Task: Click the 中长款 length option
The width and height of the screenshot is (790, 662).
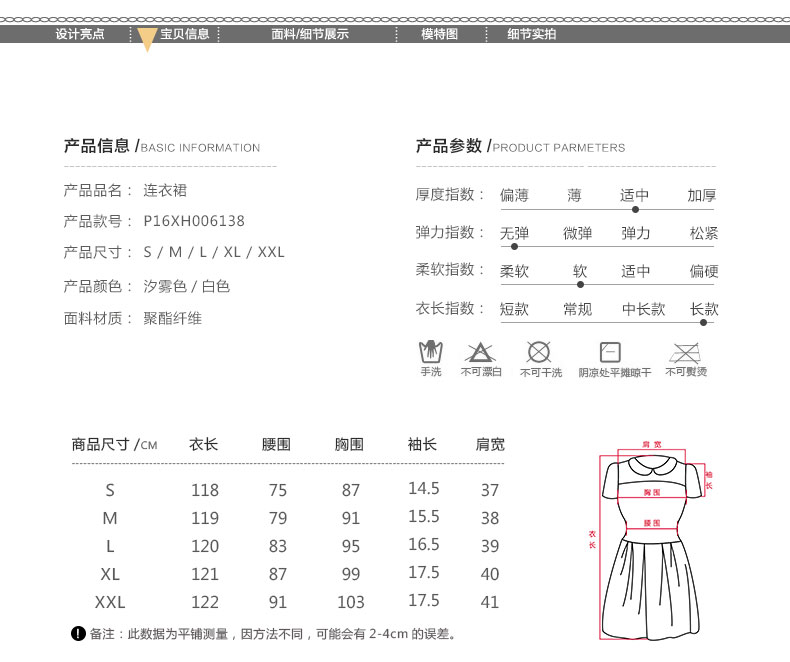Action: tap(644, 309)
